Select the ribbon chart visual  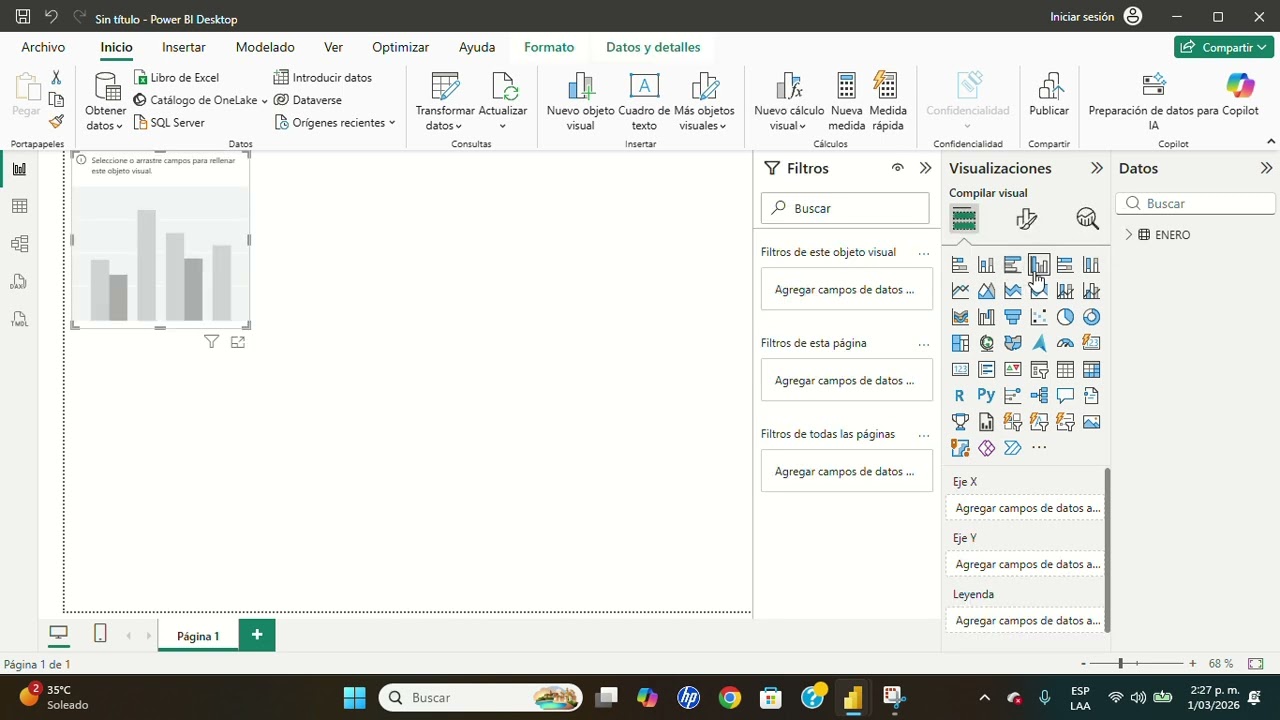point(960,317)
